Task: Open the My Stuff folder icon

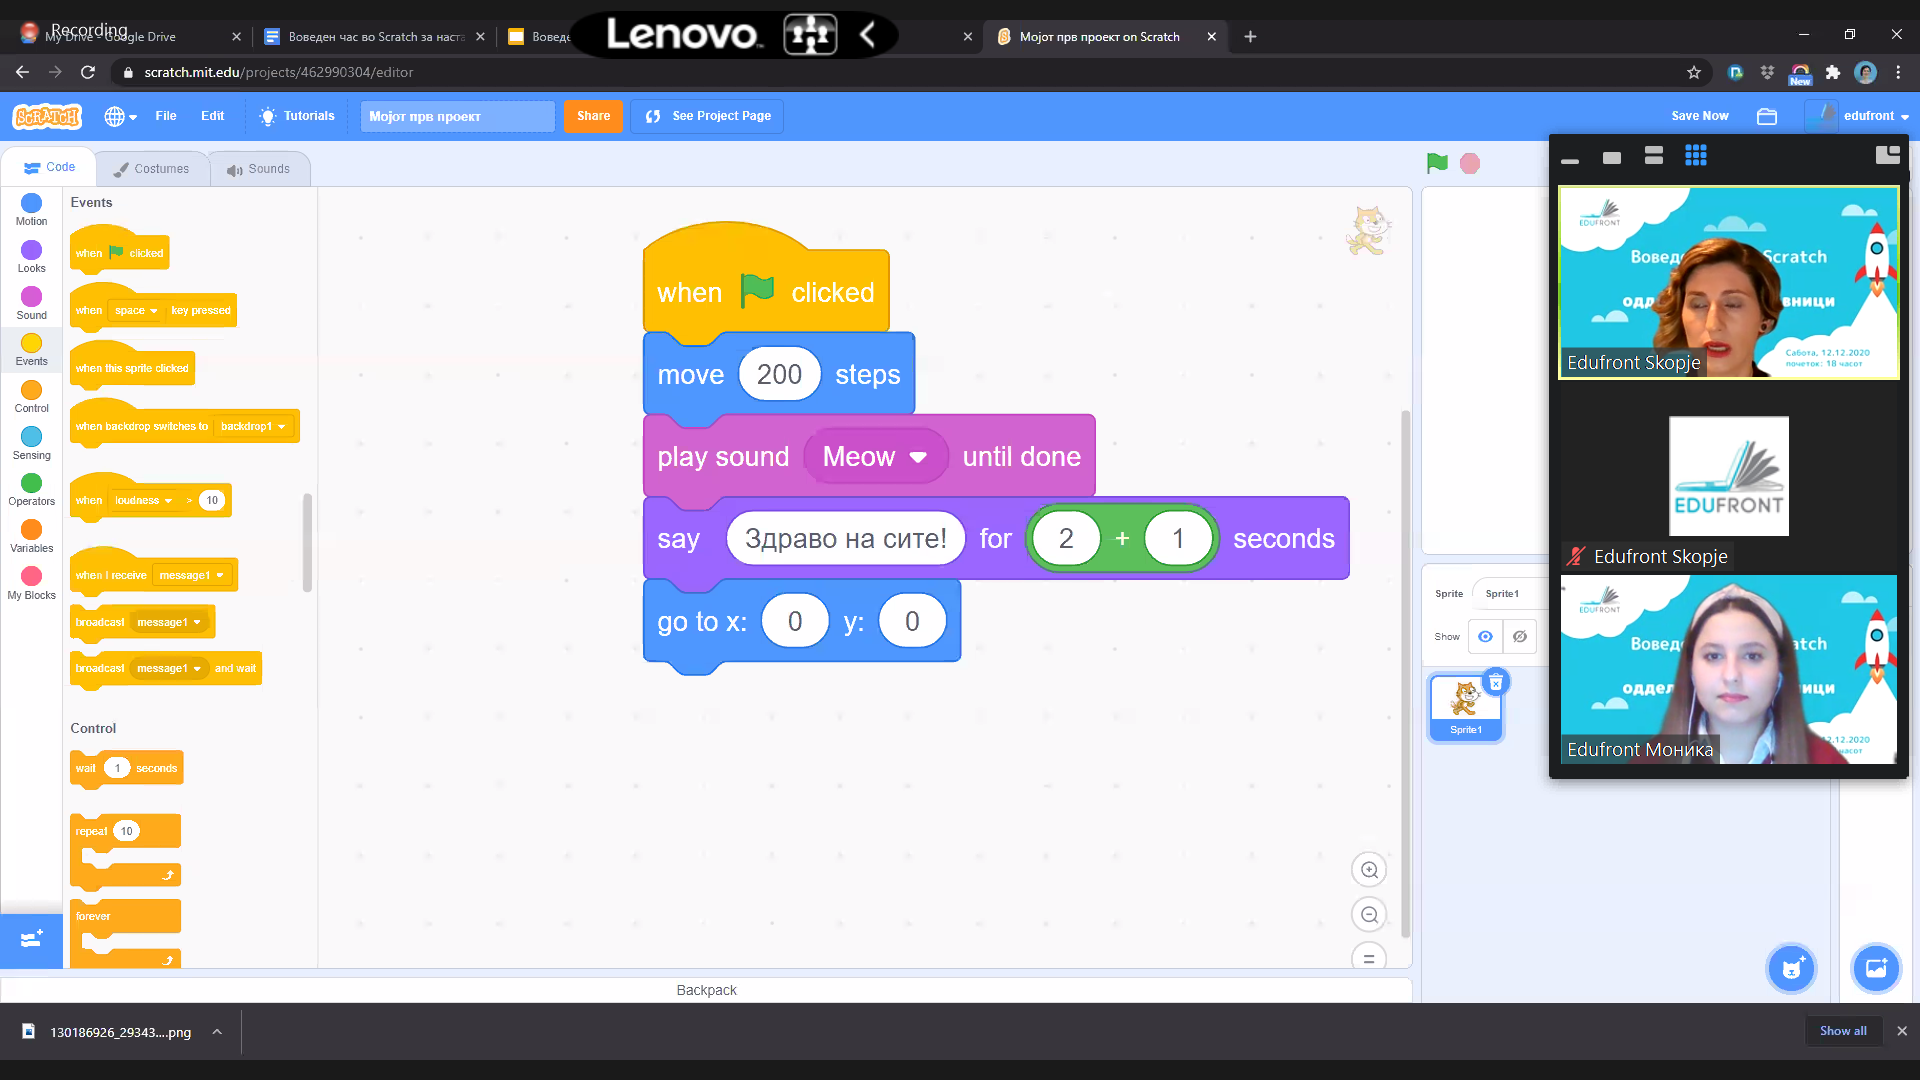Action: pos(1767,116)
